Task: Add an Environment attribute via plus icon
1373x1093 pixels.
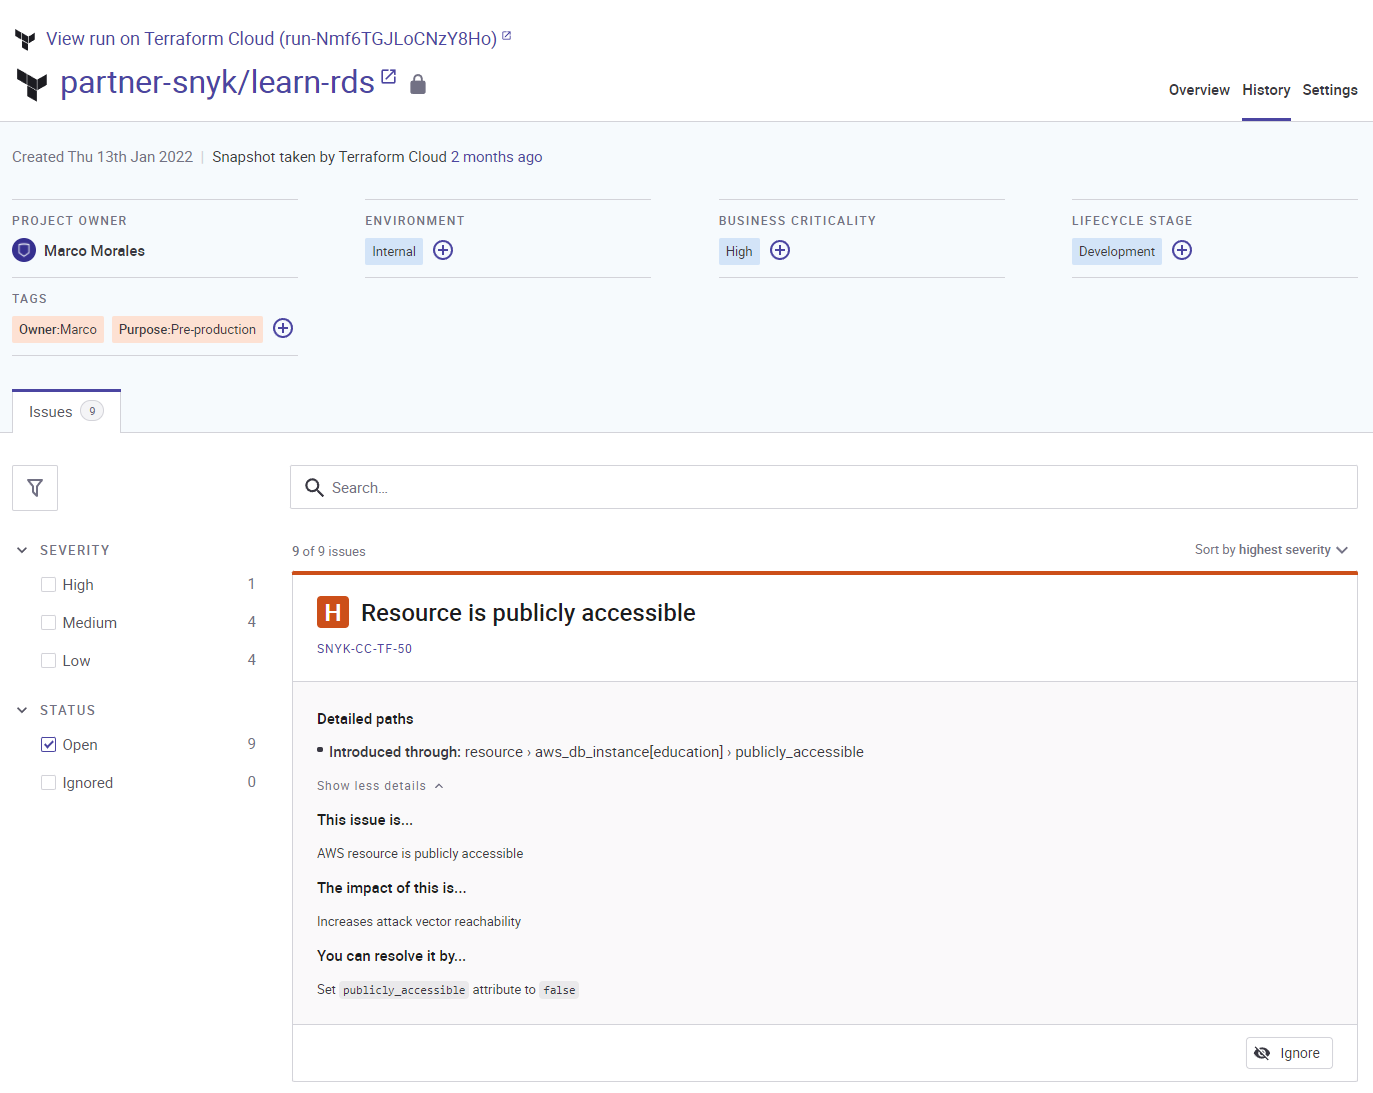Action: tap(442, 250)
